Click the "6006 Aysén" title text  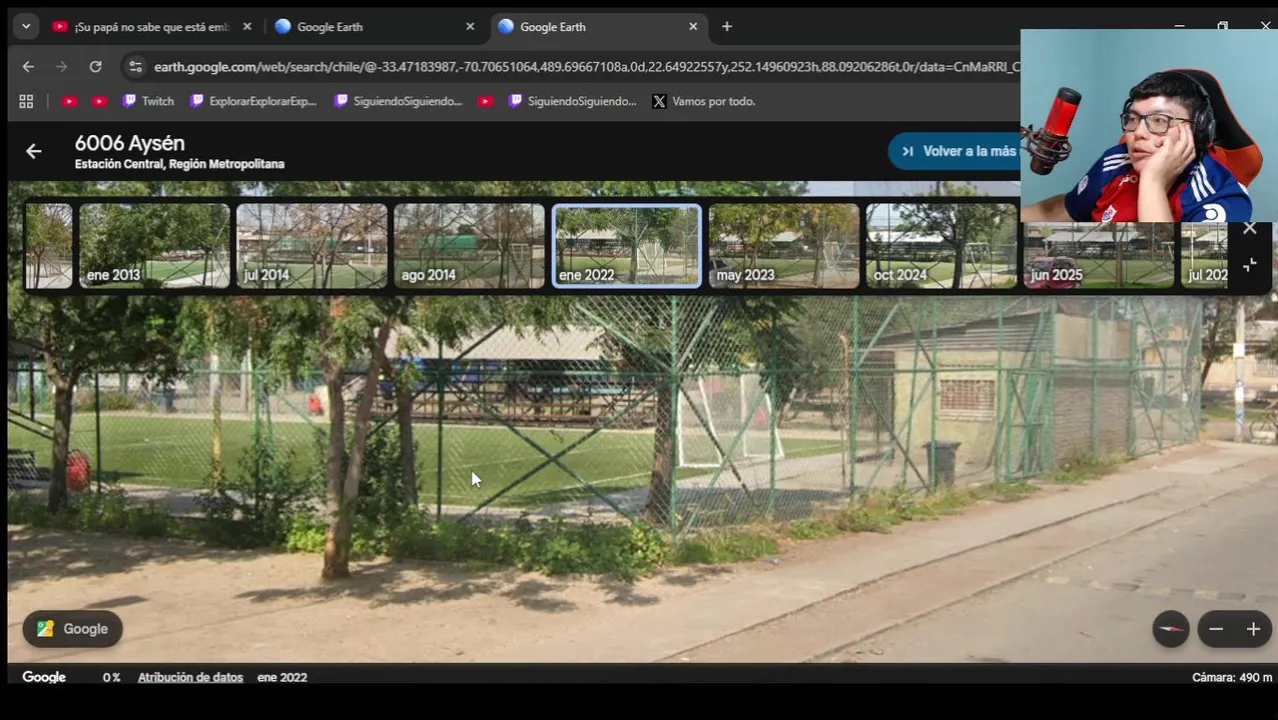tap(129, 143)
